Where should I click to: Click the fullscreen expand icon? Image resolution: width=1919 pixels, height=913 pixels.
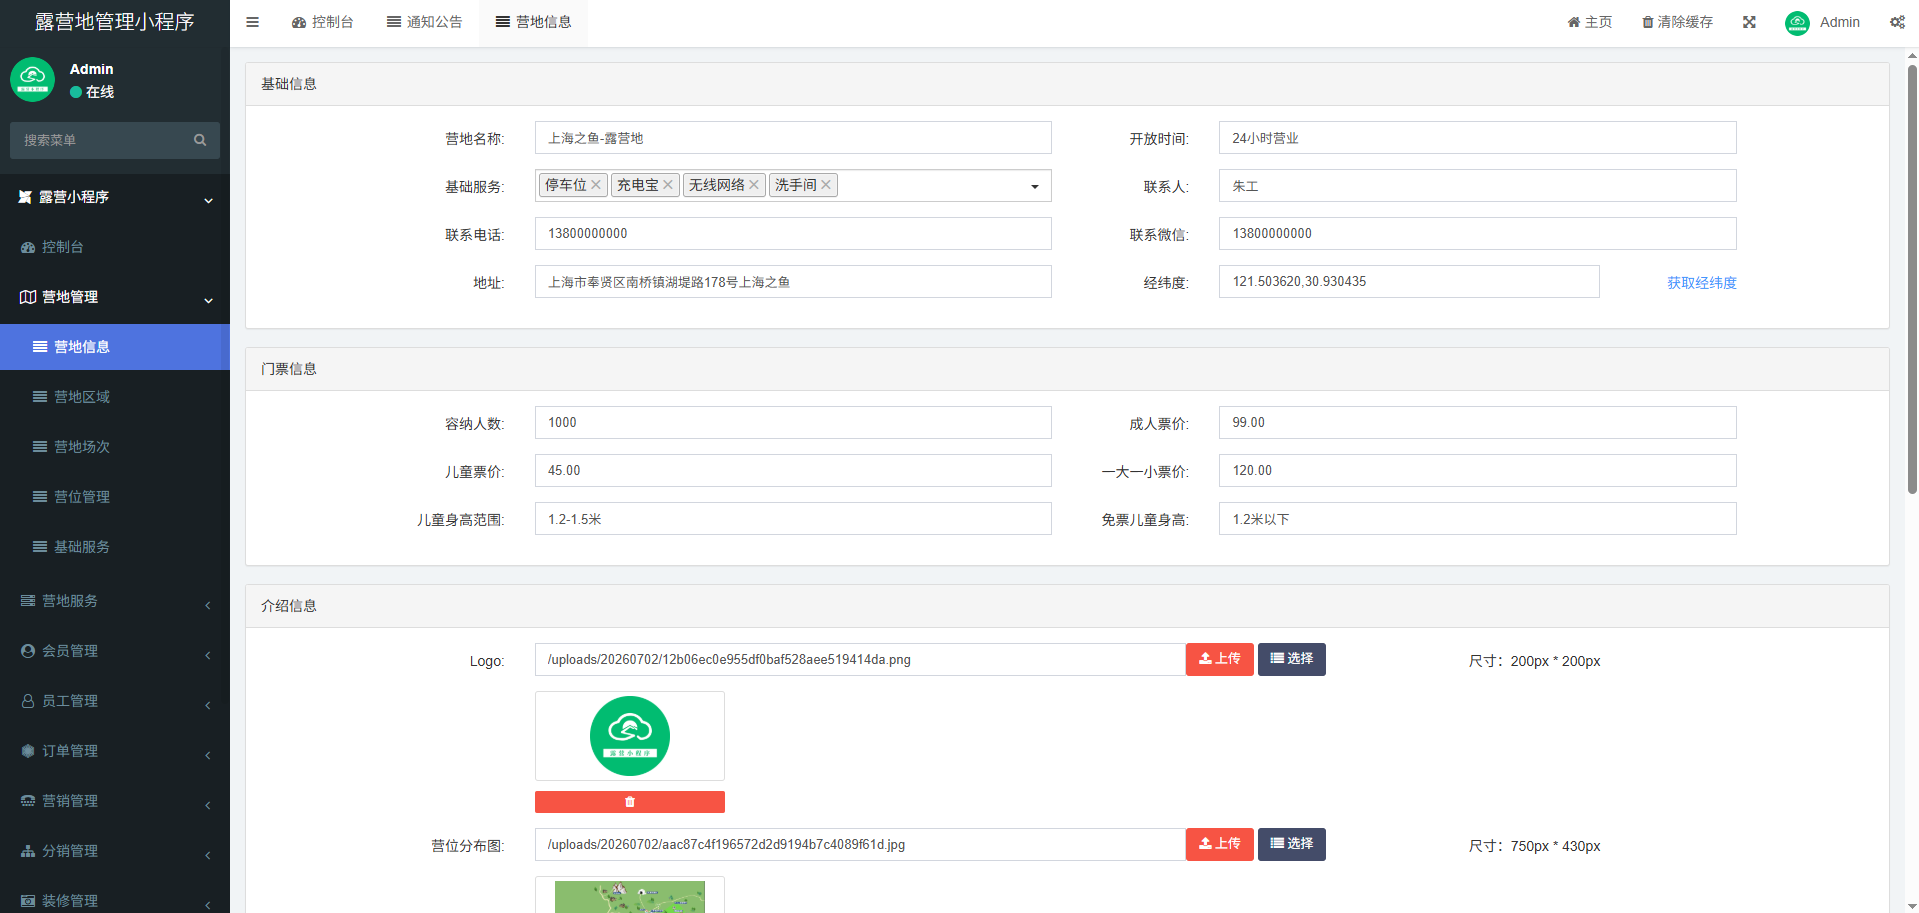click(x=1749, y=22)
